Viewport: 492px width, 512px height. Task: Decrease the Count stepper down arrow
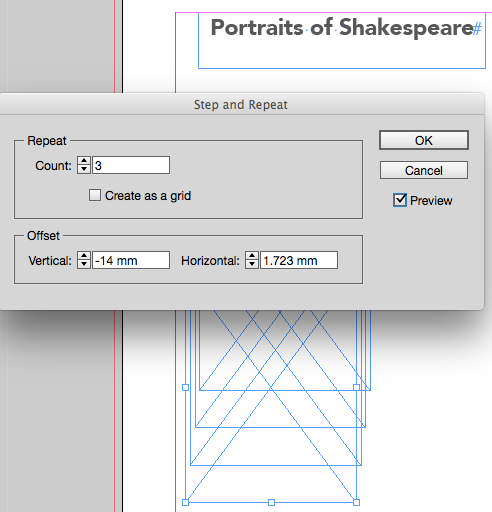click(84, 169)
